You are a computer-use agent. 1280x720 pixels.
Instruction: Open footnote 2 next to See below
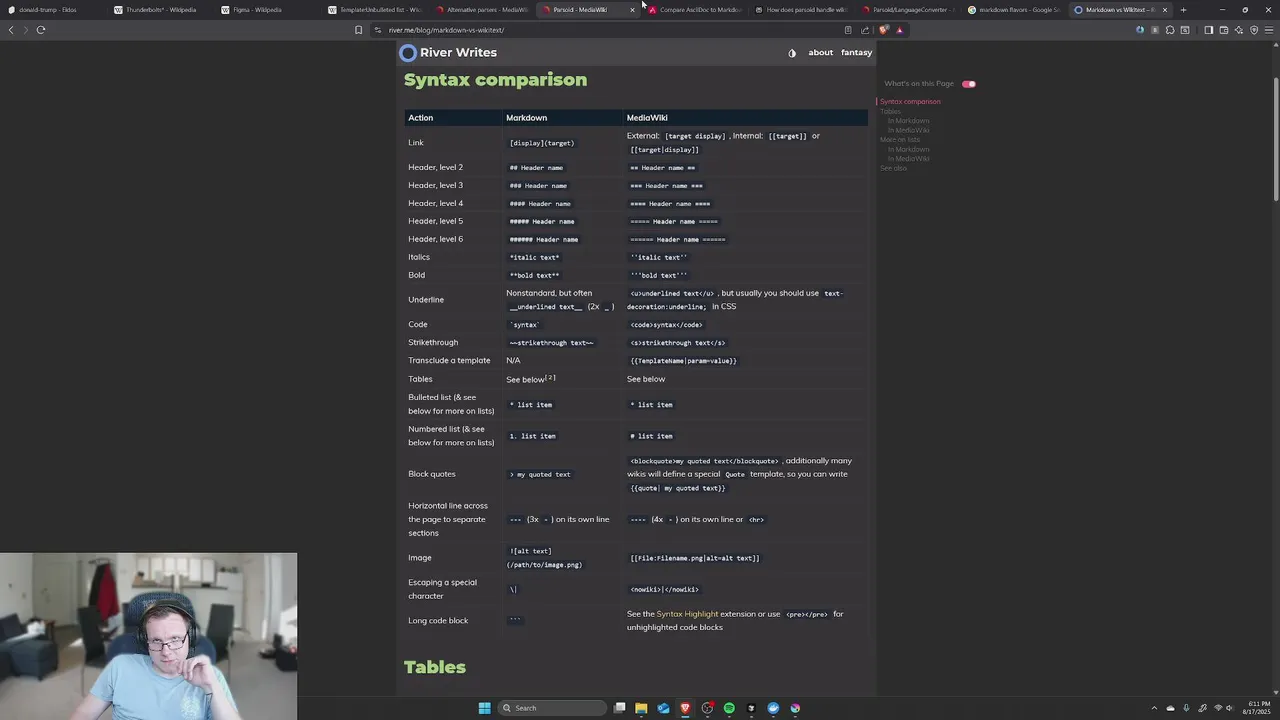click(551, 378)
